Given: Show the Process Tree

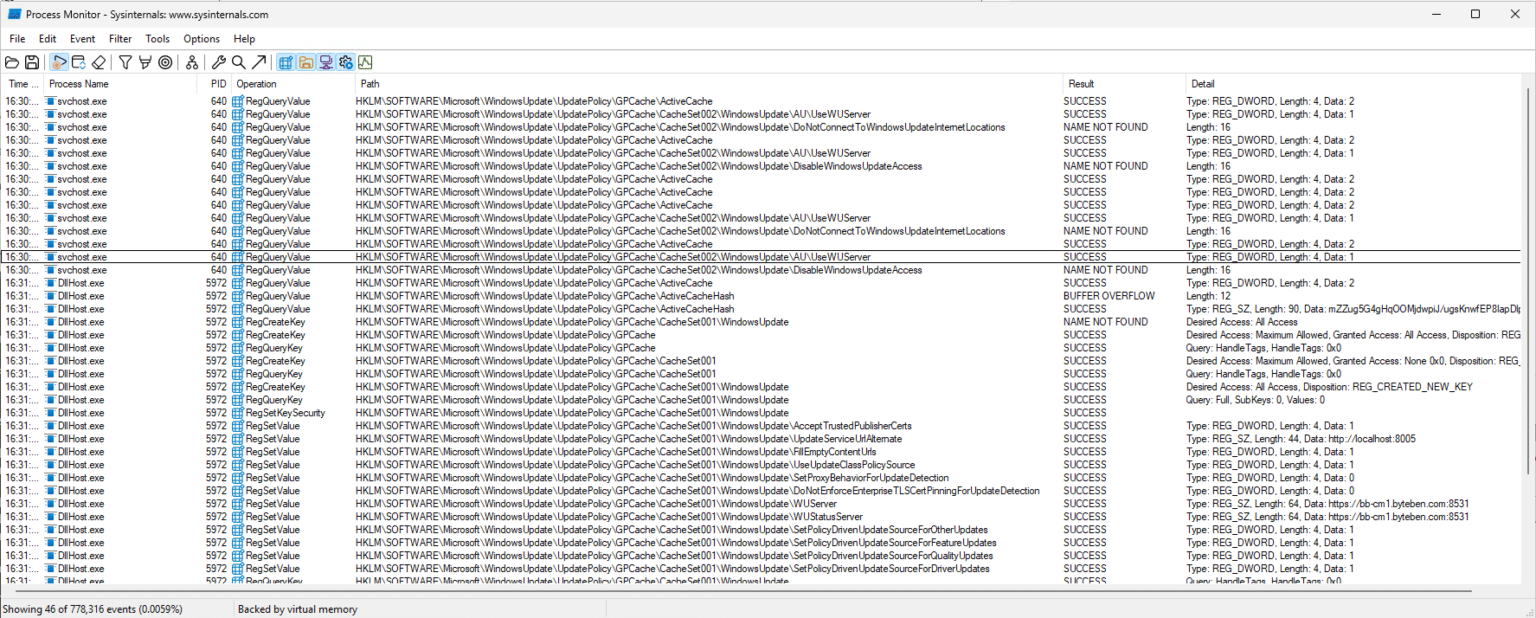Looking at the screenshot, I should point(193,62).
